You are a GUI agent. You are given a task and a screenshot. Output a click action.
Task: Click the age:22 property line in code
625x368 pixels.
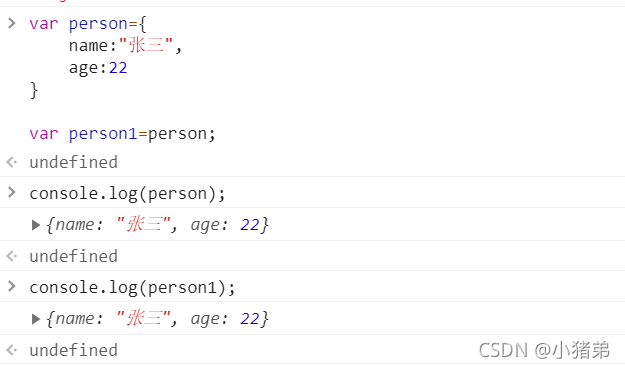pyautogui.click(x=98, y=68)
